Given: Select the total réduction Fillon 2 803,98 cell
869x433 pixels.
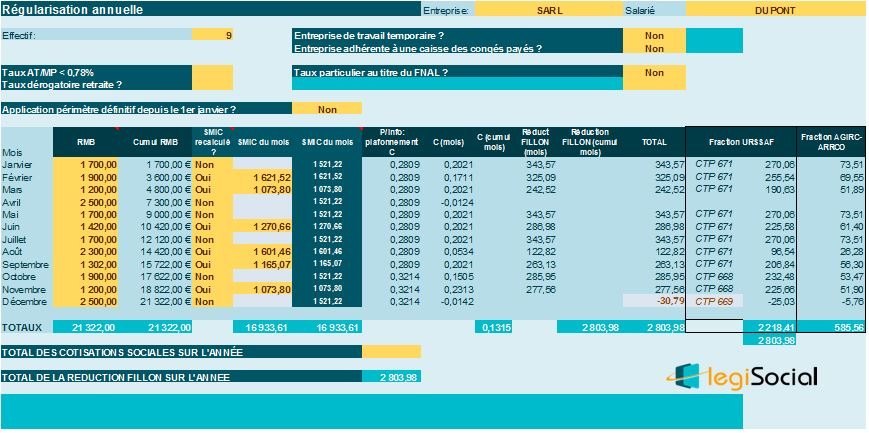Looking at the screenshot, I should [x=392, y=377].
